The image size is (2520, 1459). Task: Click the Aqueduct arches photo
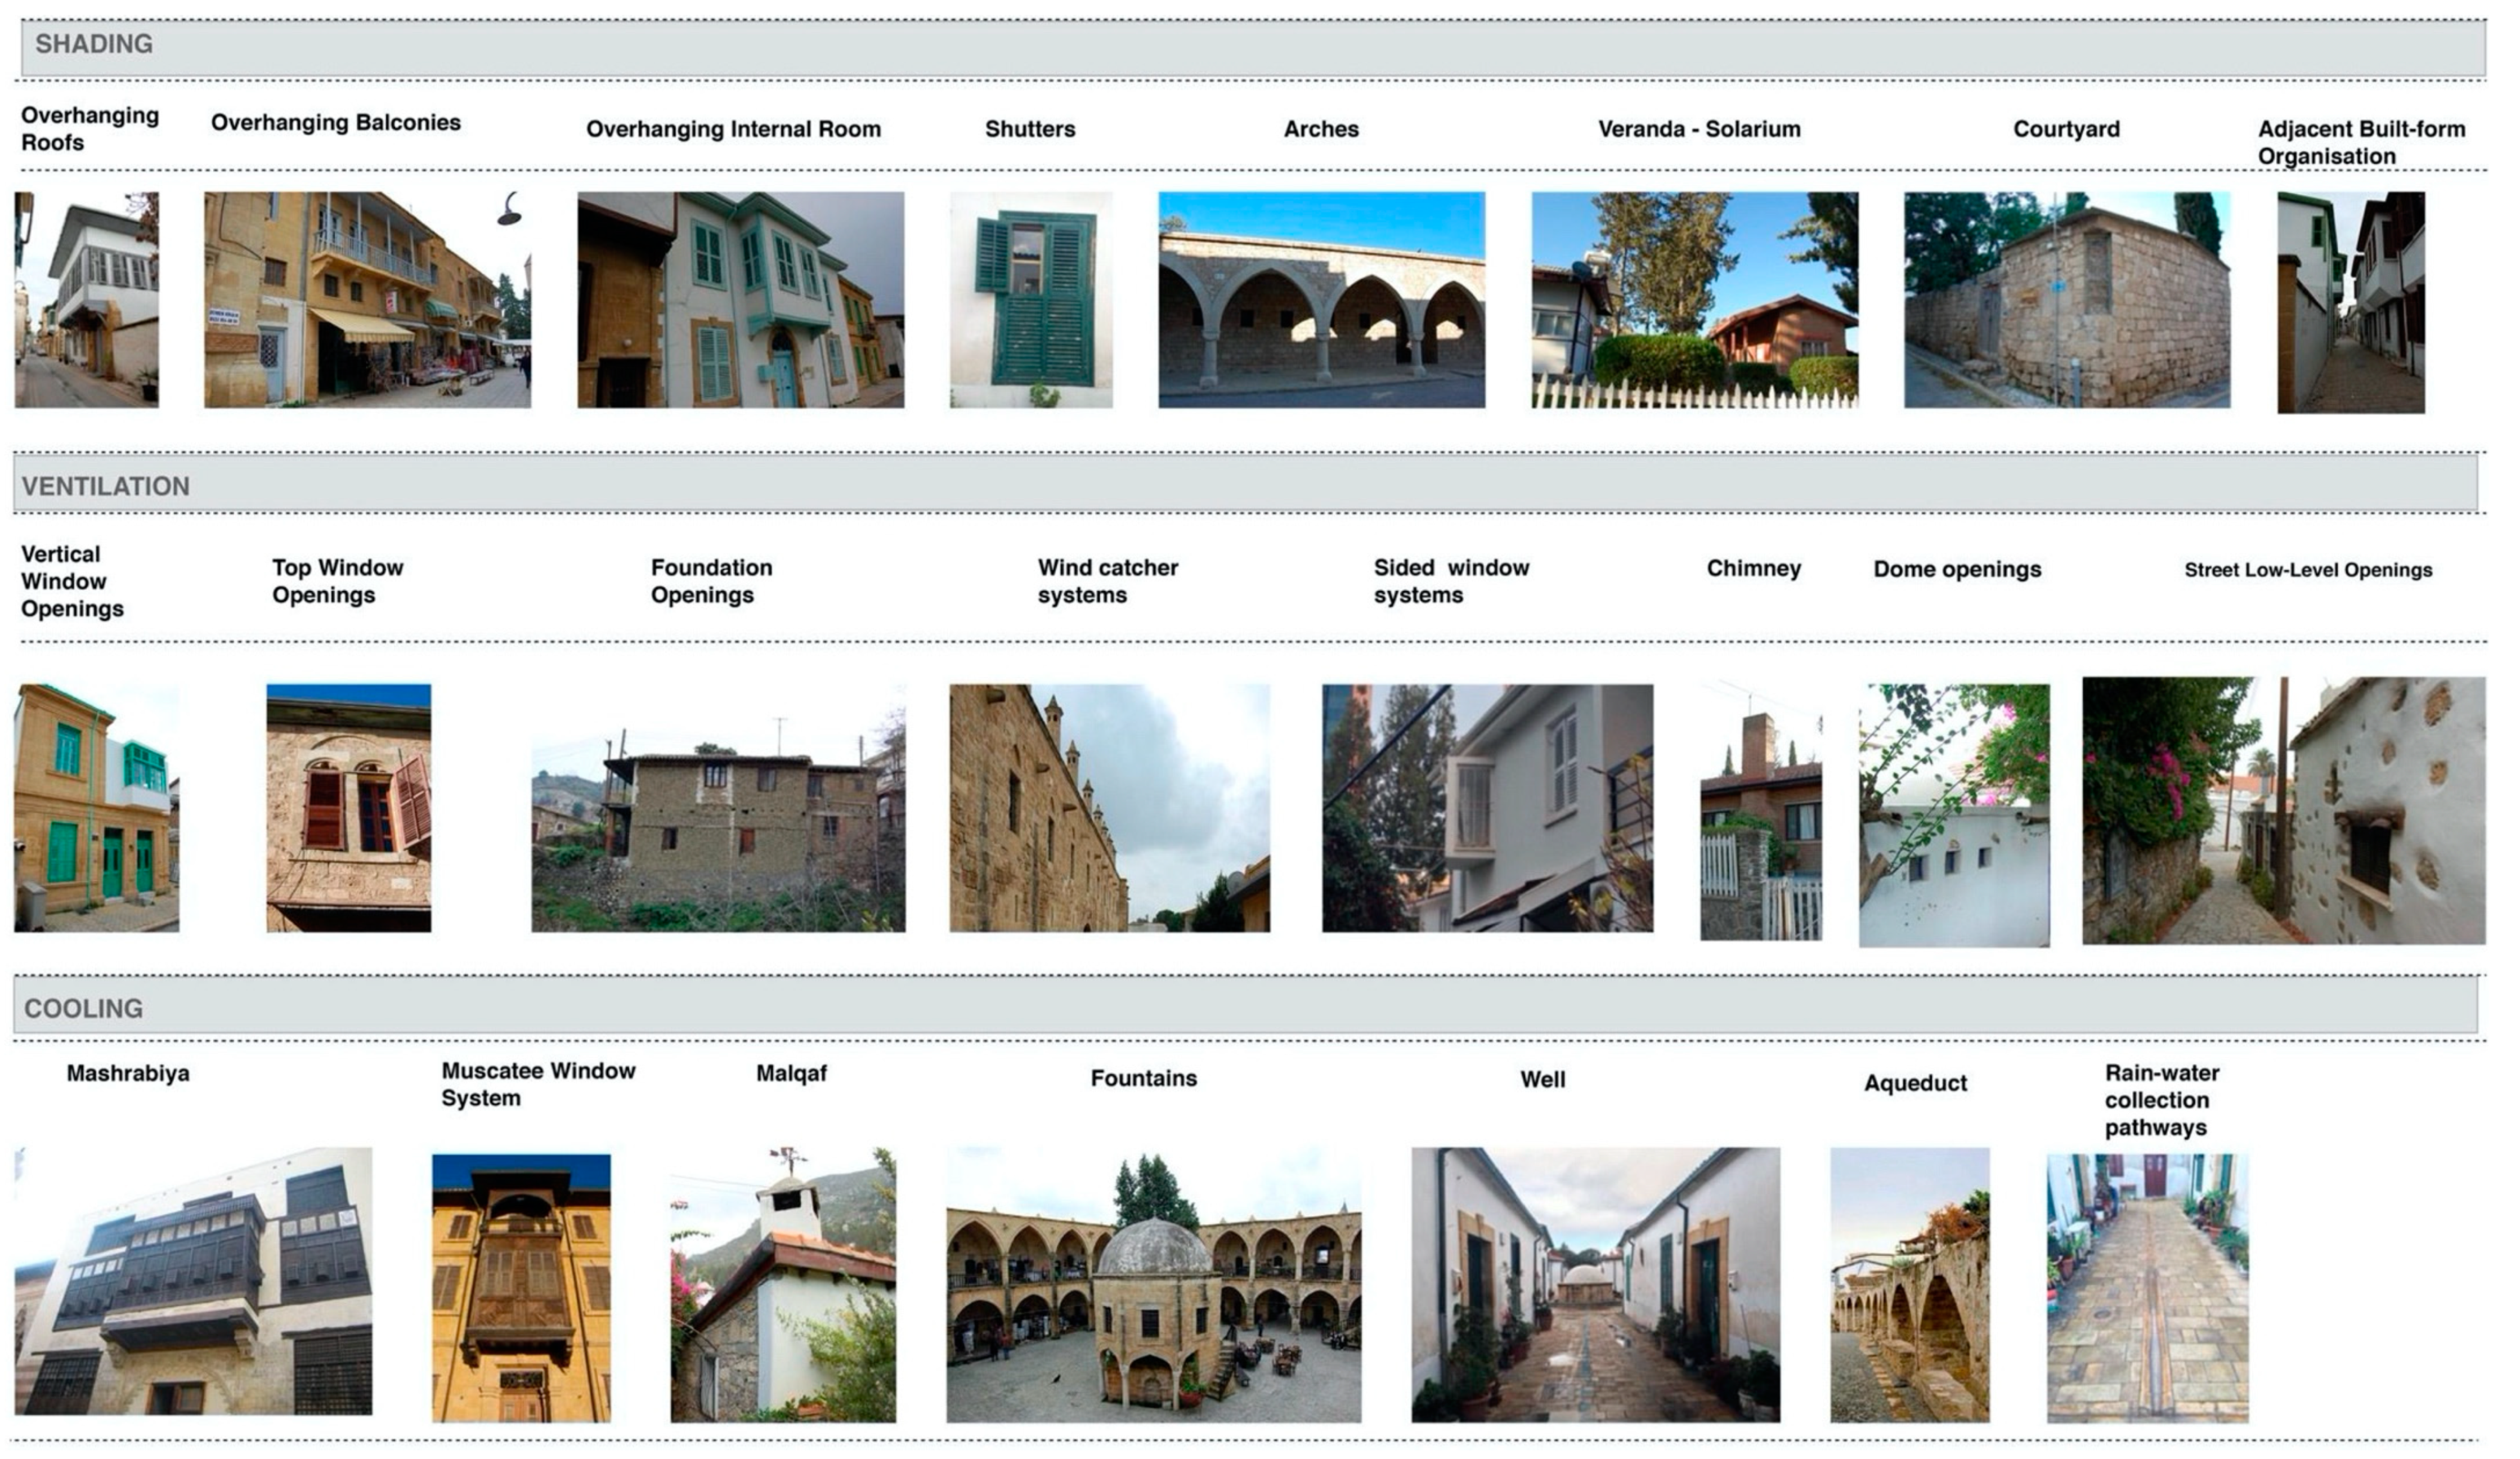(1909, 1285)
